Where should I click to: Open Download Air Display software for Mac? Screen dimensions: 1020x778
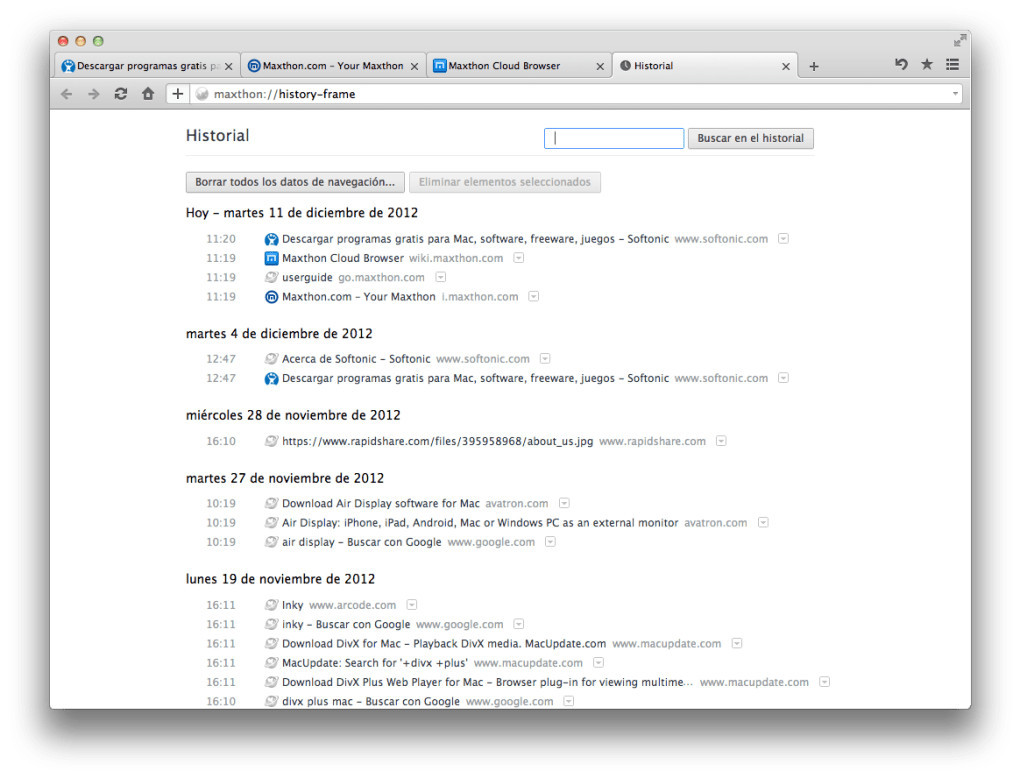[x=381, y=503]
